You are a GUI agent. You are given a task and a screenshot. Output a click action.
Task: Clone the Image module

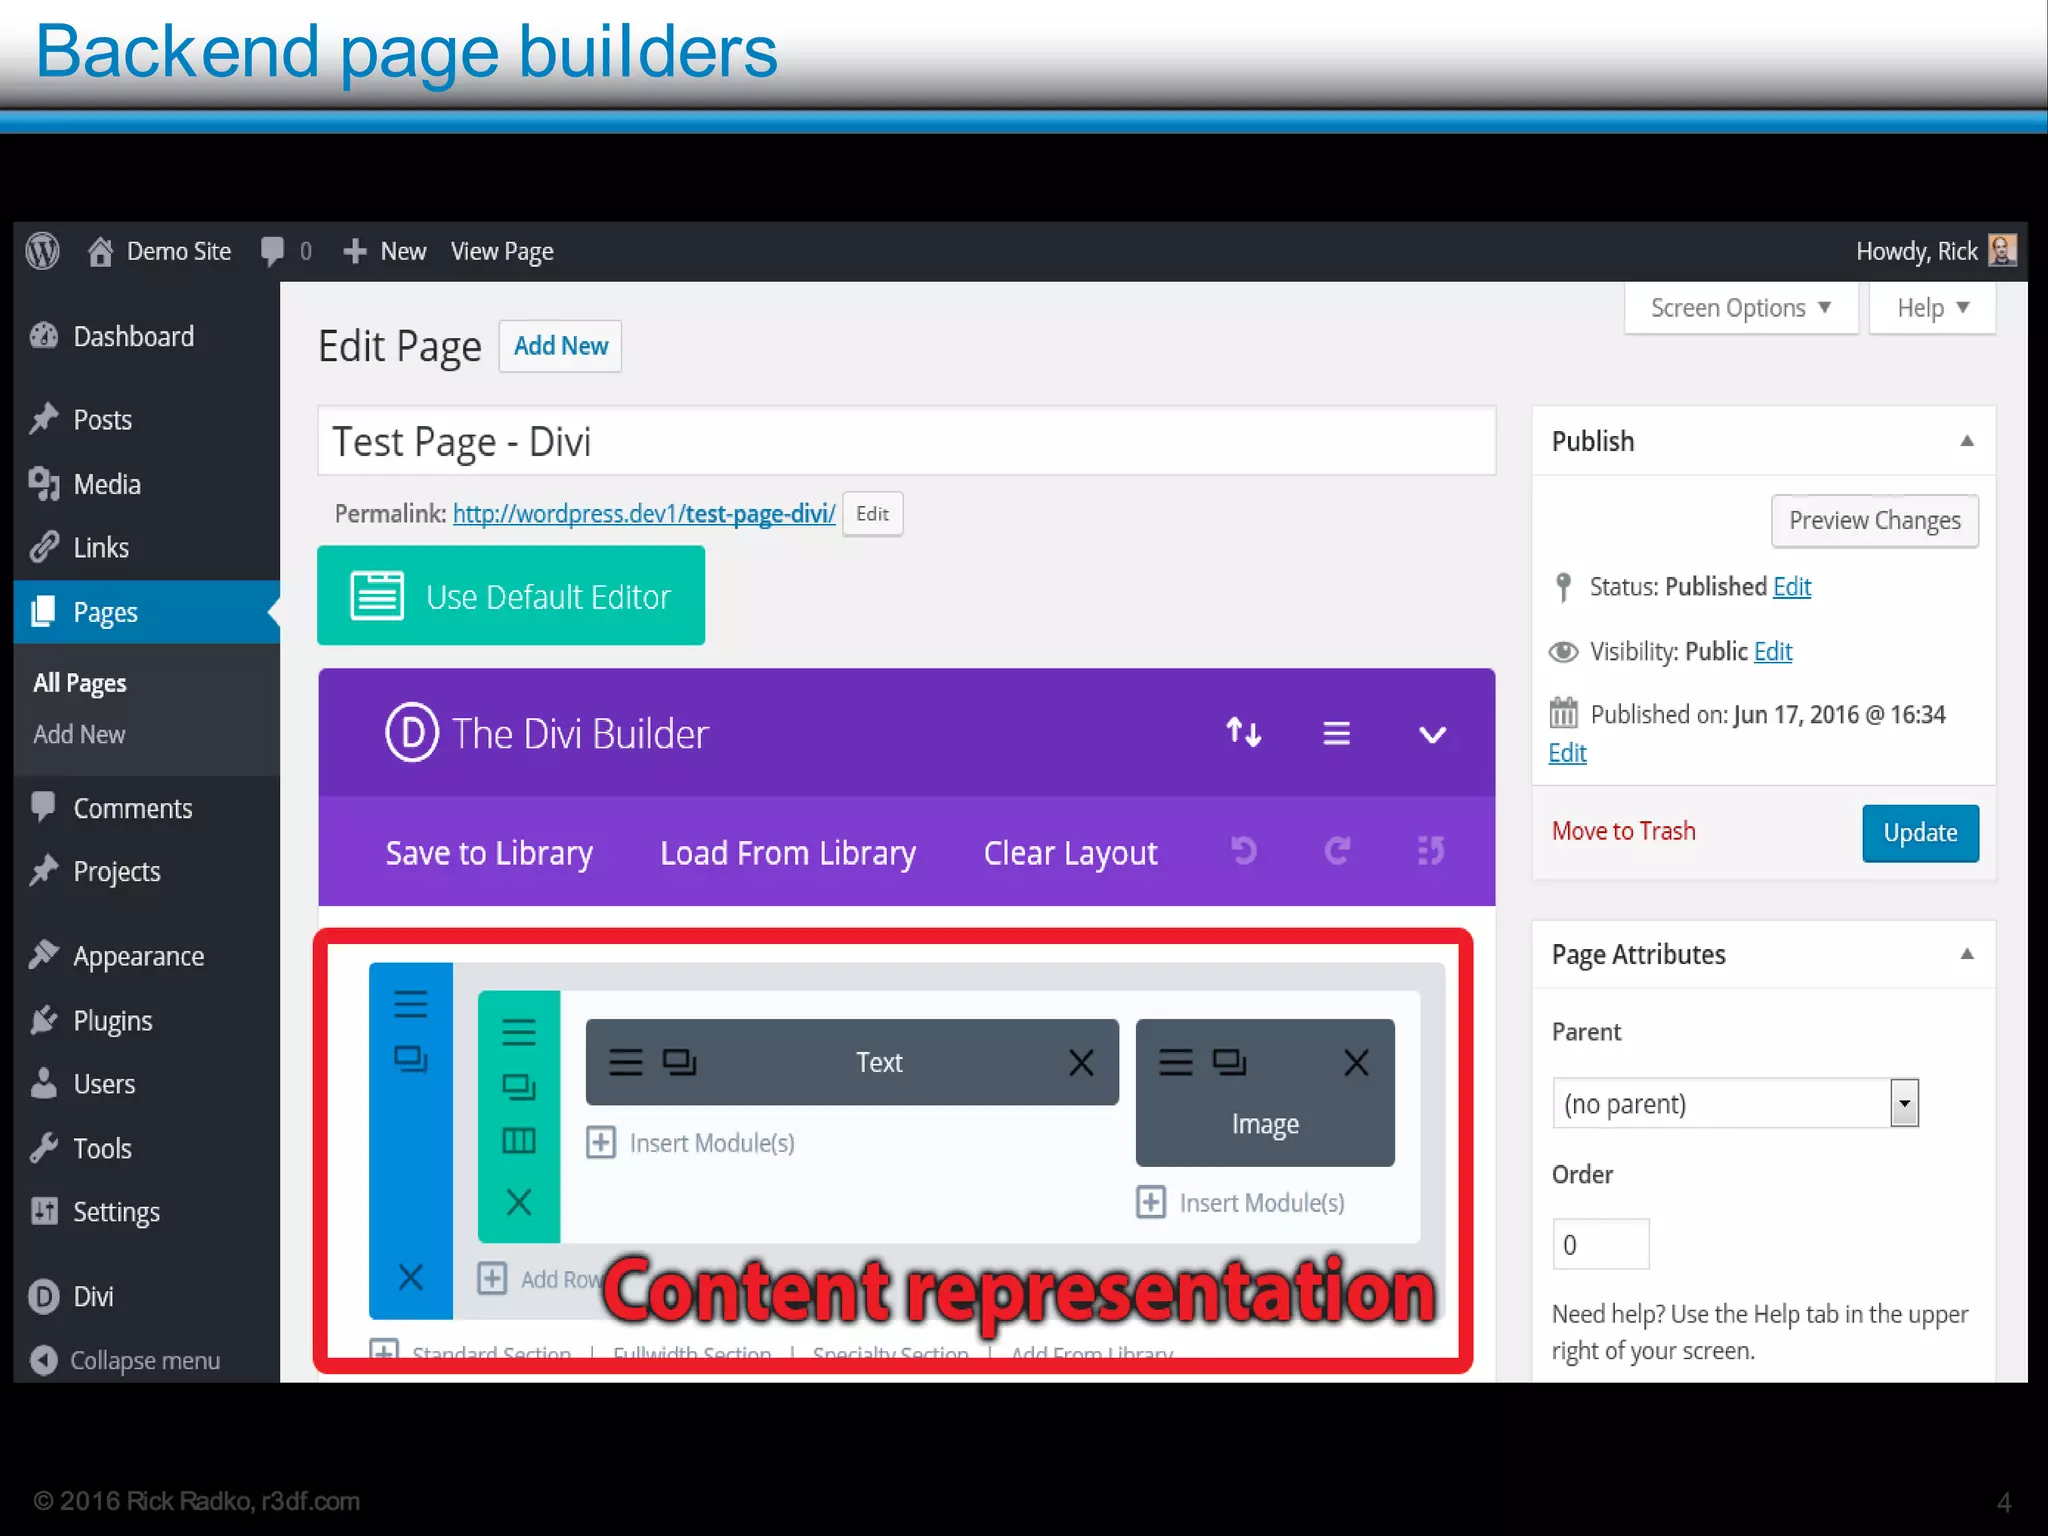tap(1230, 1062)
